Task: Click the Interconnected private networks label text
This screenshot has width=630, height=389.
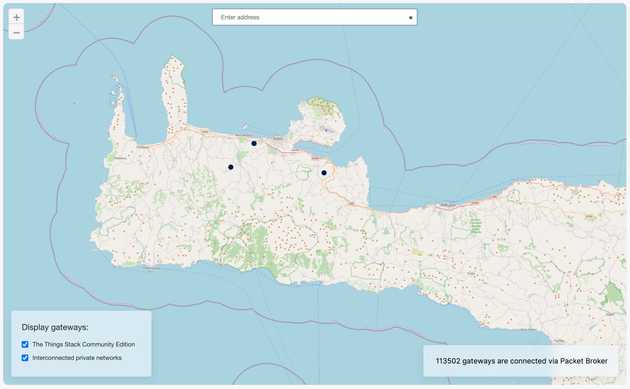Action: pos(77,358)
